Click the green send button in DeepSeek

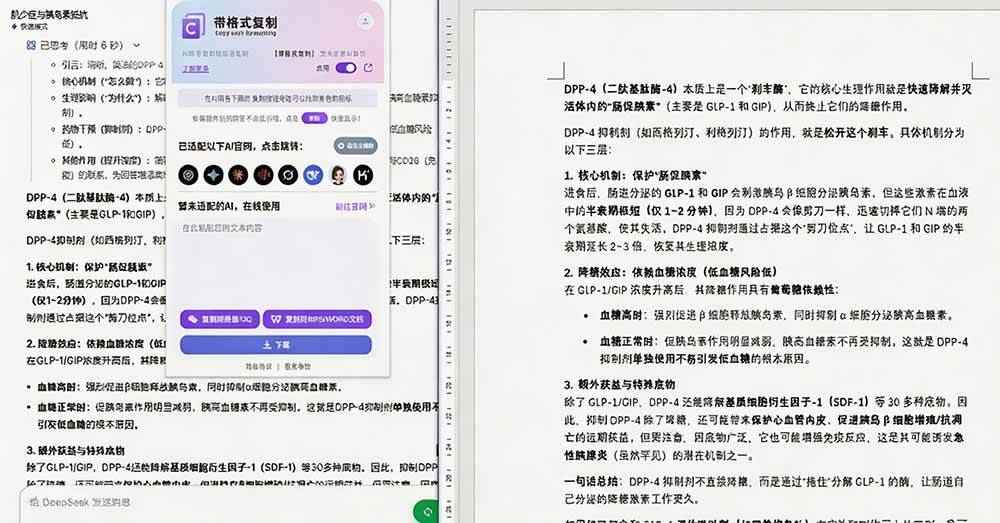pos(426,511)
